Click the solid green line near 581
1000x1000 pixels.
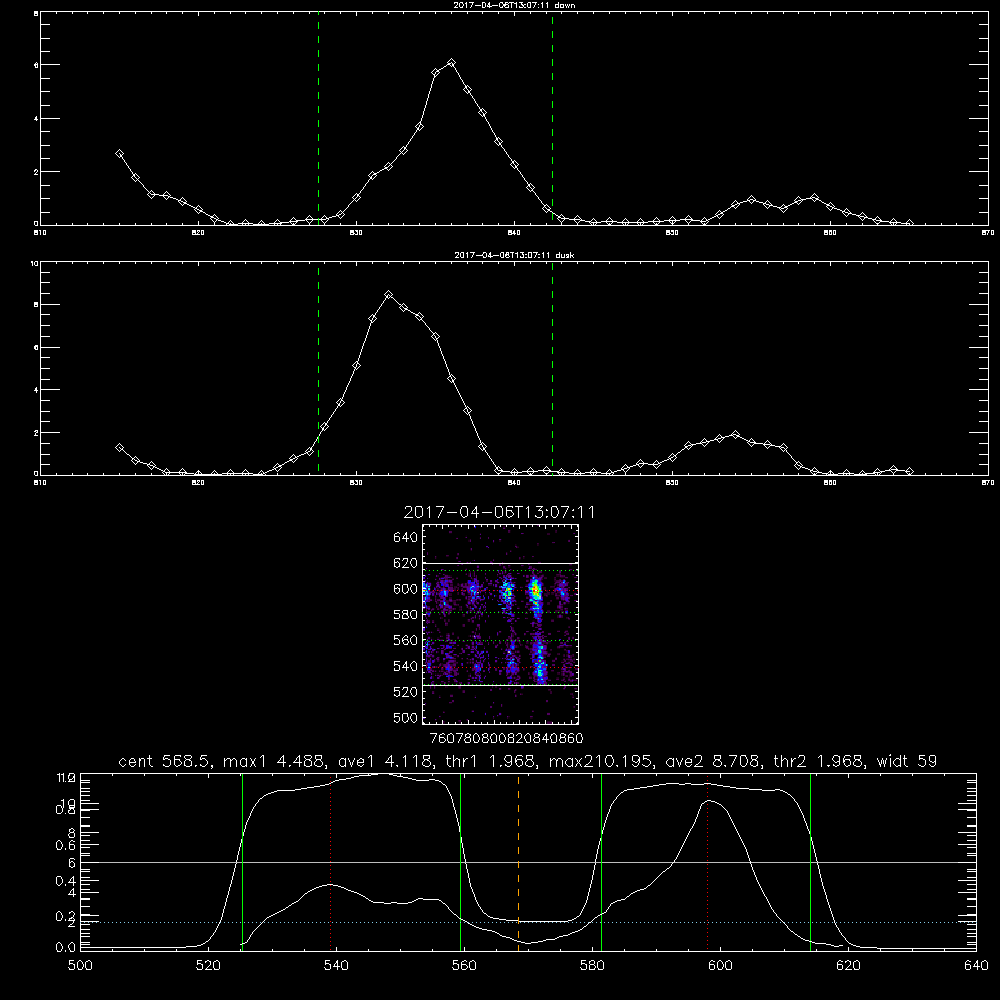pyautogui.click(x=601, y=862)
